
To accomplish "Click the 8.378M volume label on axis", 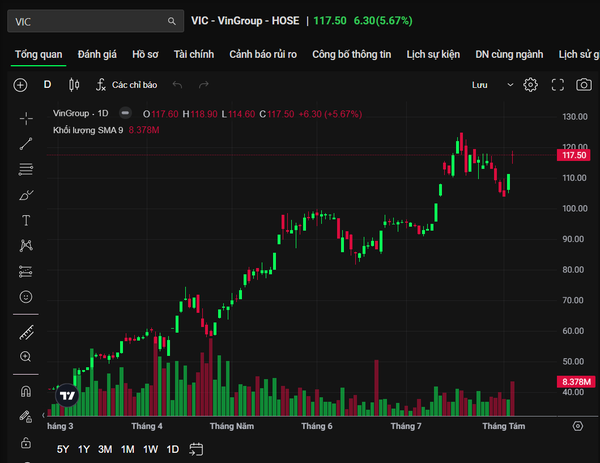I will tap(576, 381).
